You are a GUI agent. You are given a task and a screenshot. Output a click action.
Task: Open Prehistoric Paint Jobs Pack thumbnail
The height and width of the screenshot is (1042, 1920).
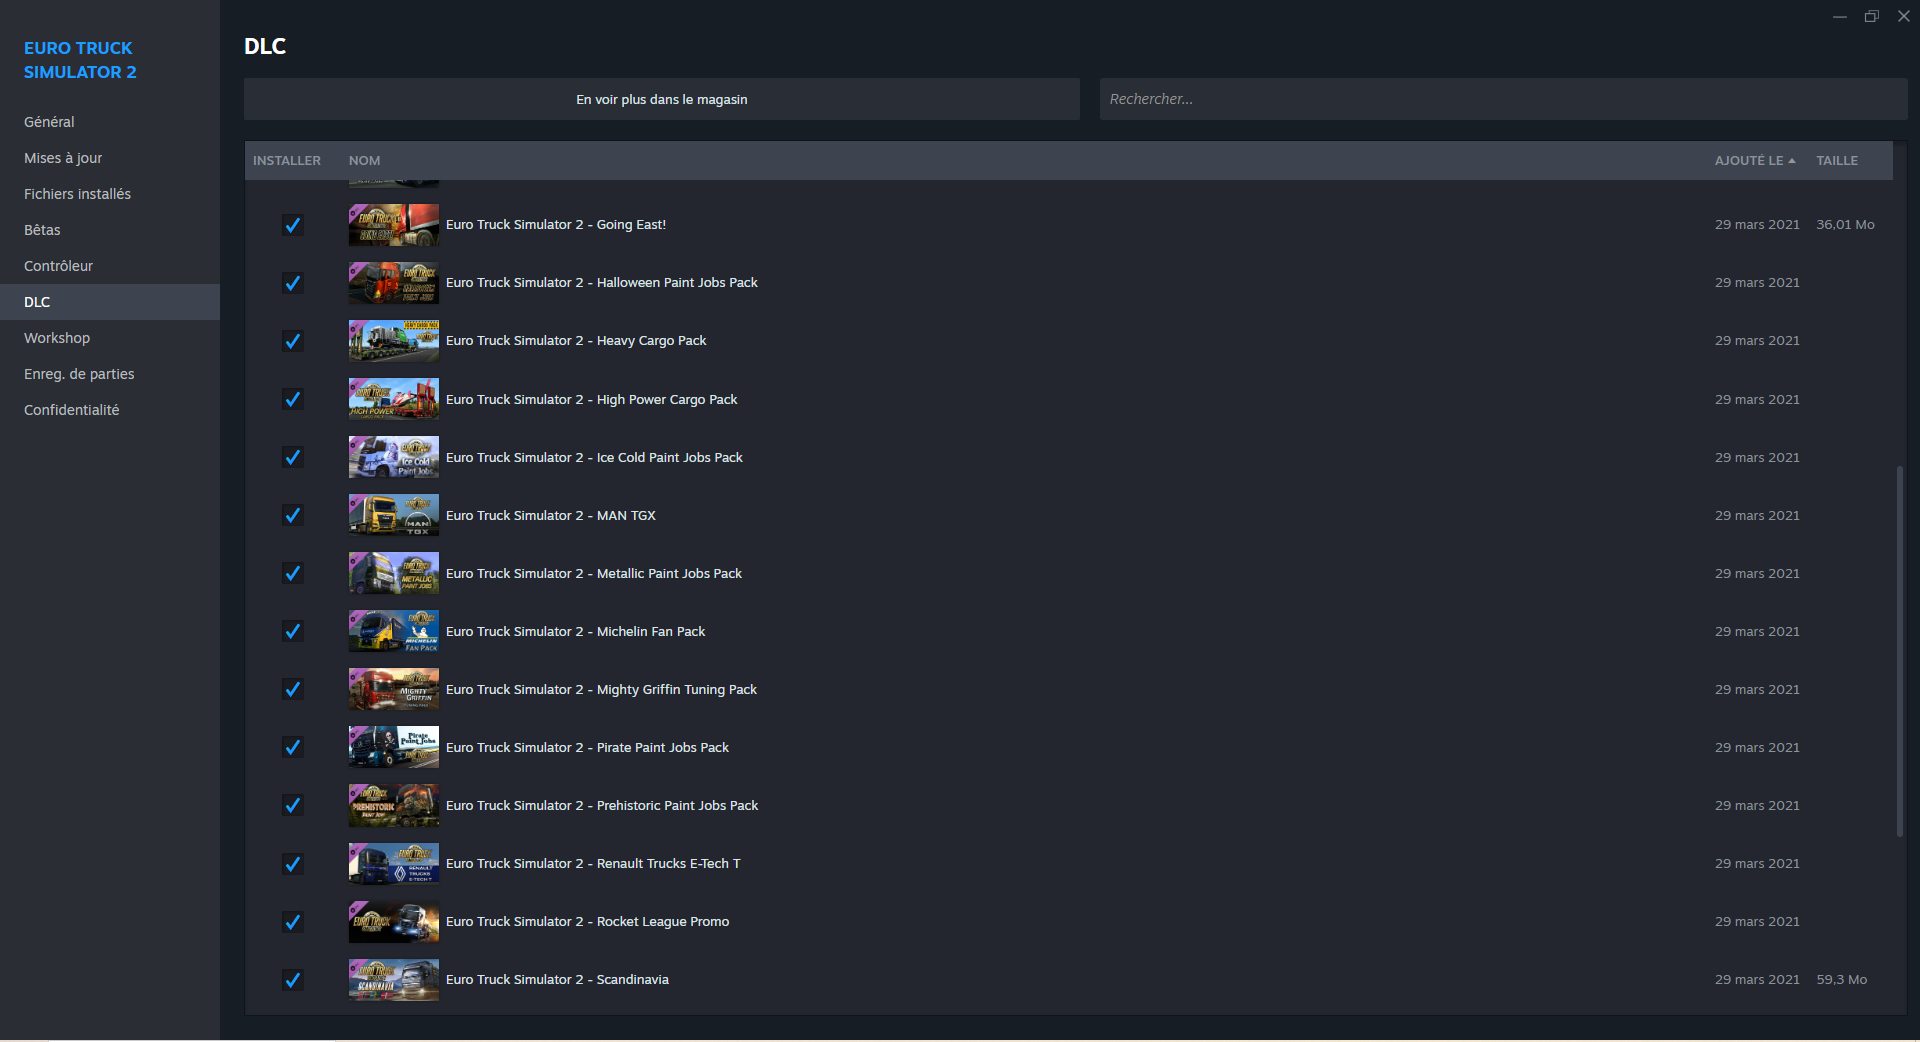coord(394,805)
